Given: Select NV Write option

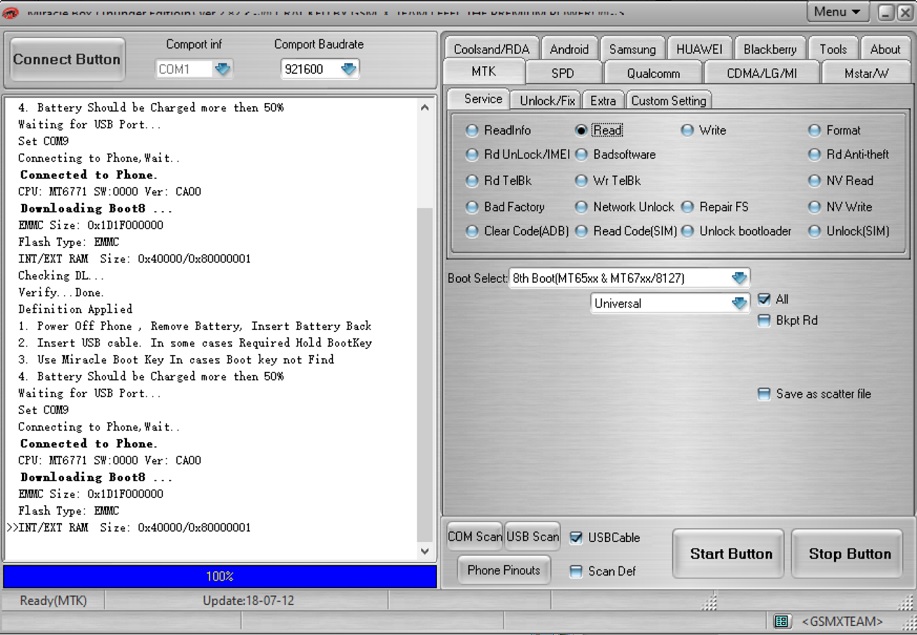Looking at the screenshot, I should (840, 206).
